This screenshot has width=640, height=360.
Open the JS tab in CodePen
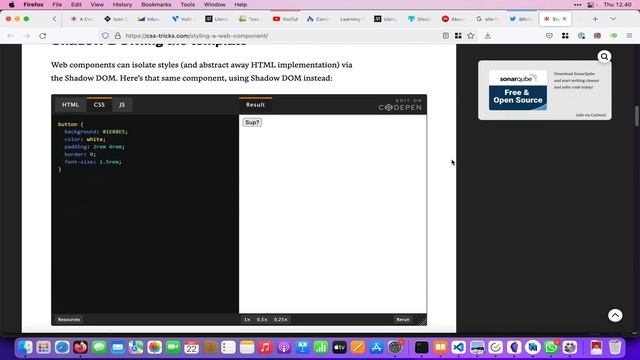pyautogui.click(x=122, y=105)
